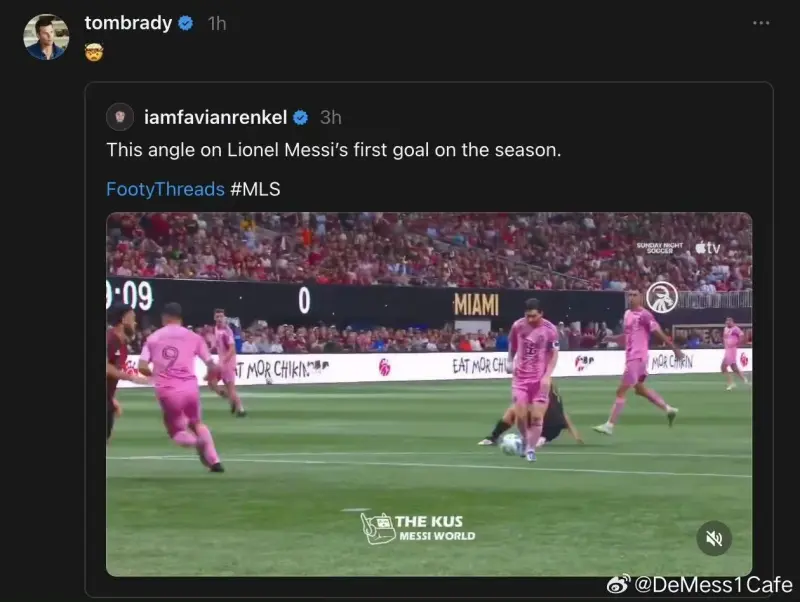This screenshot has height=602, width=800.
Task: Open the #MLS hashtag
Action: [x=255, y=189]
